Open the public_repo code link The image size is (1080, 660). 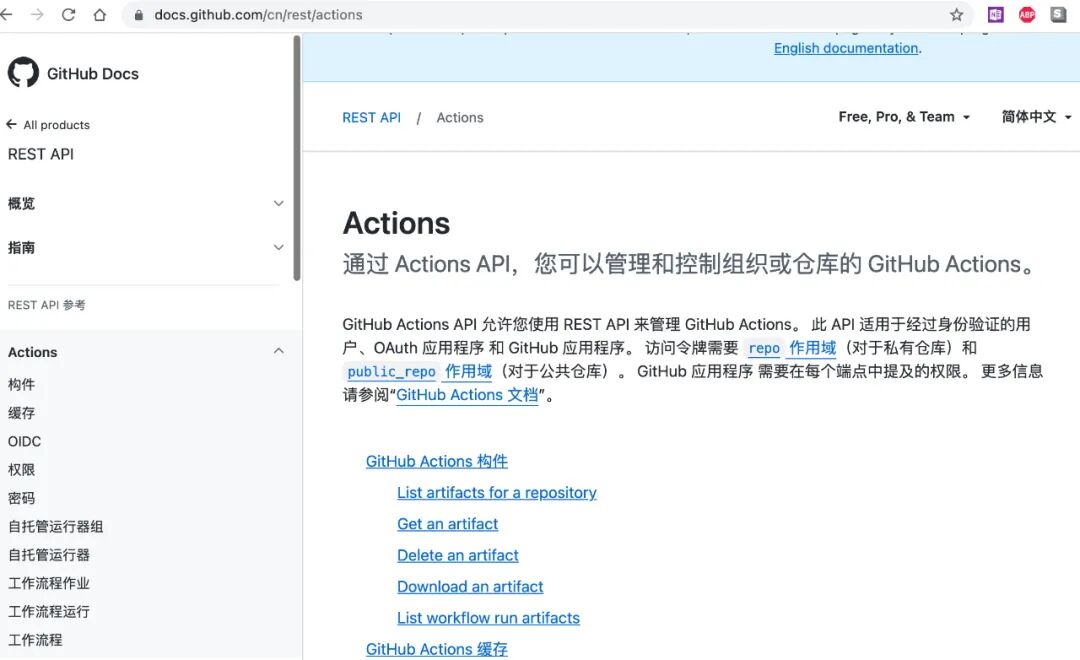(391, 371)
